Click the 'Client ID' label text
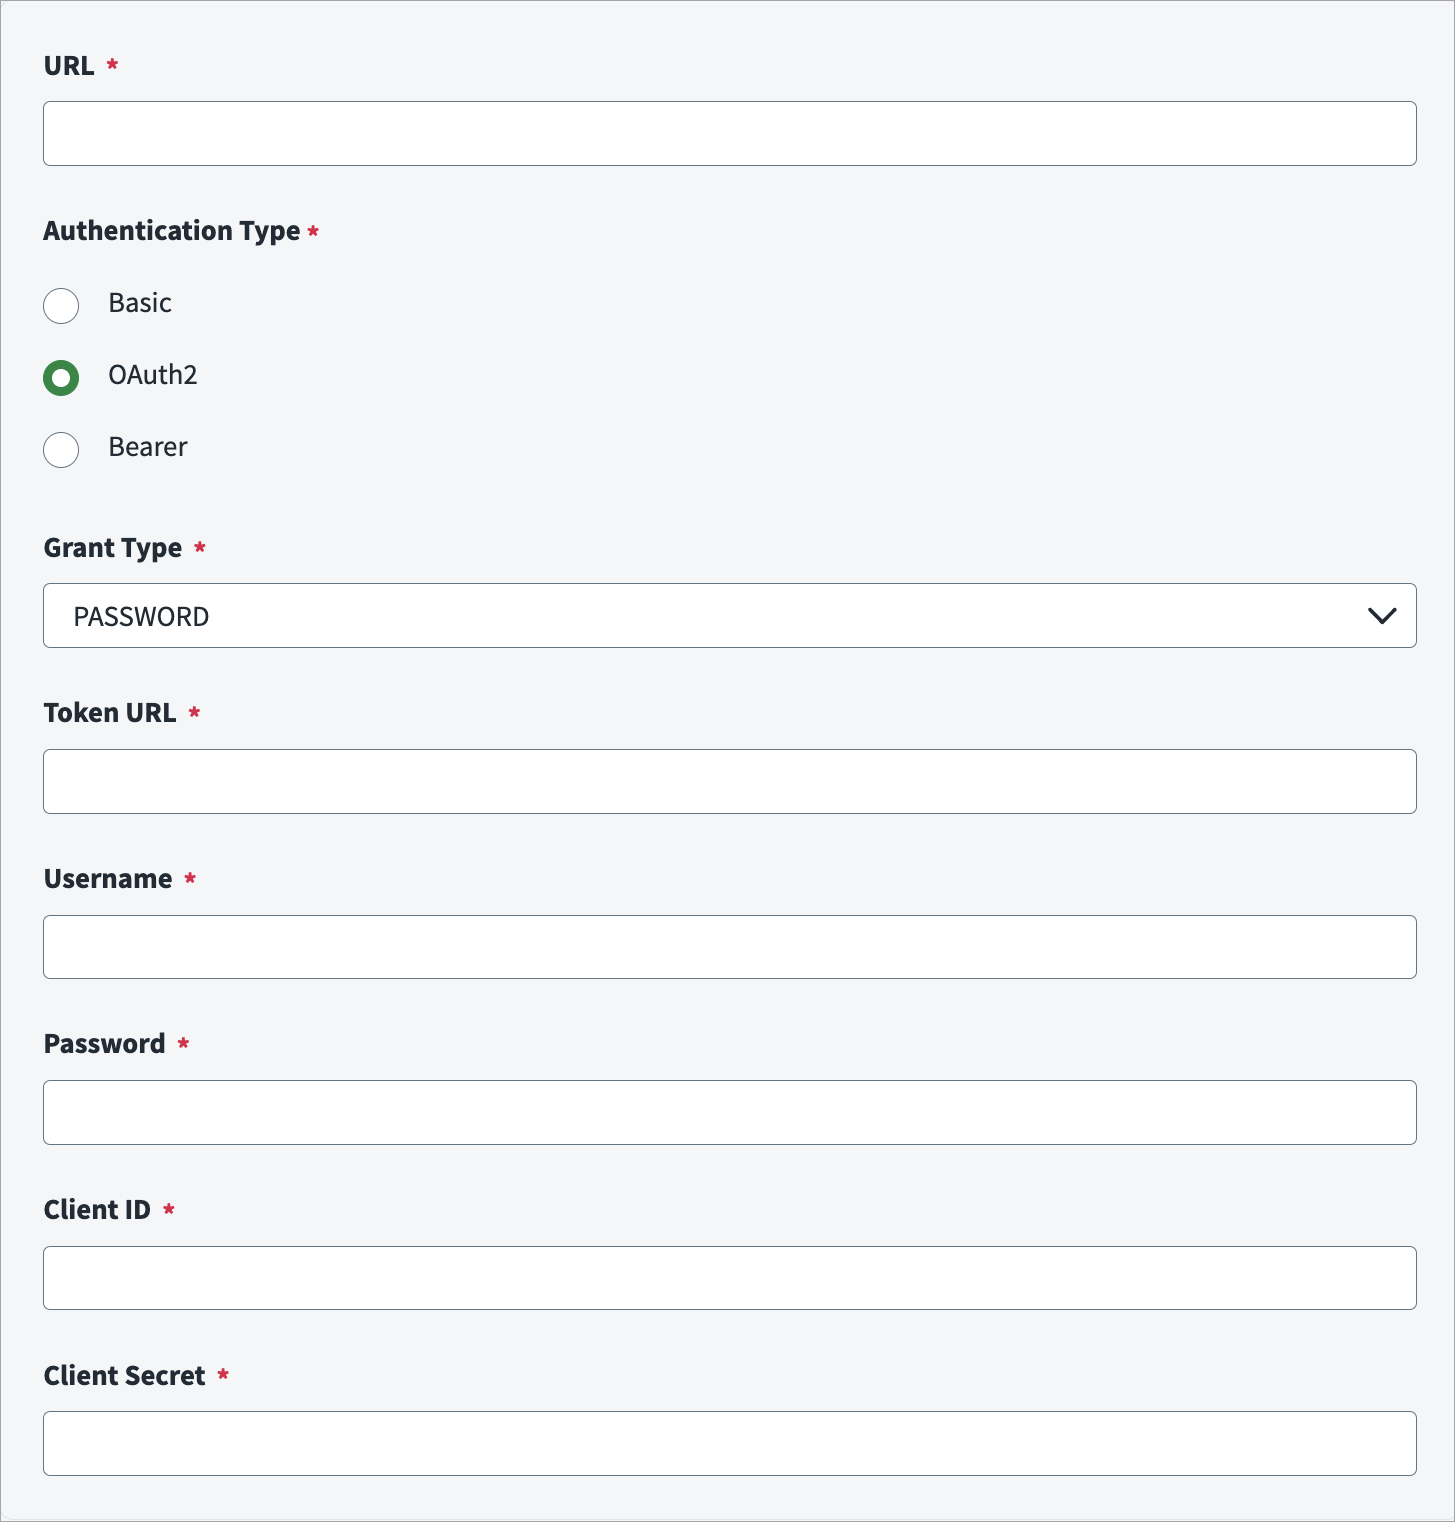Viewport: 1455px width, 1522px height. (97, 1210)
